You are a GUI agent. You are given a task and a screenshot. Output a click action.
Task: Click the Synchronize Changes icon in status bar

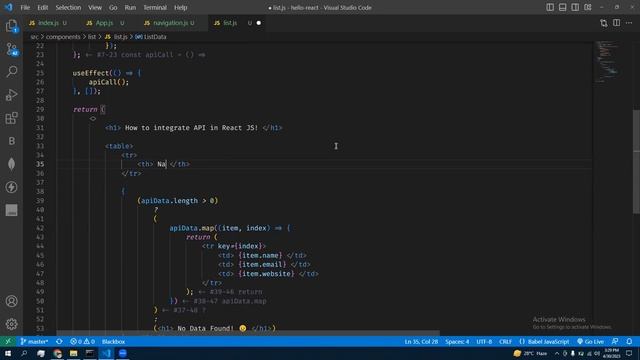pos(59,342)
